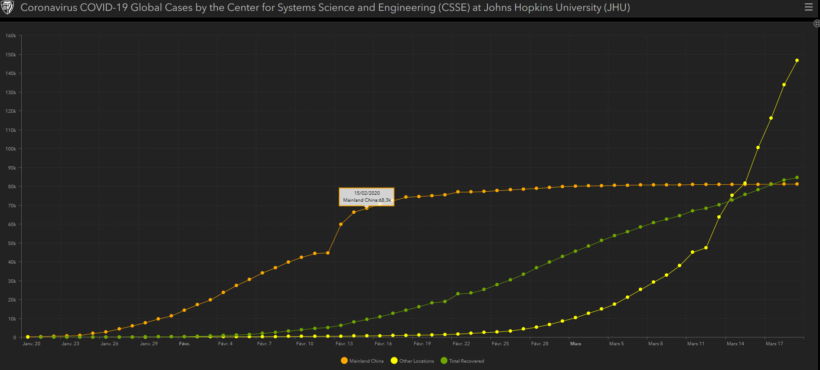The height and width of the screenshot is (370, 820).
Task: Click the Févr. 22 date label
Action: click(x=461, y=344)
